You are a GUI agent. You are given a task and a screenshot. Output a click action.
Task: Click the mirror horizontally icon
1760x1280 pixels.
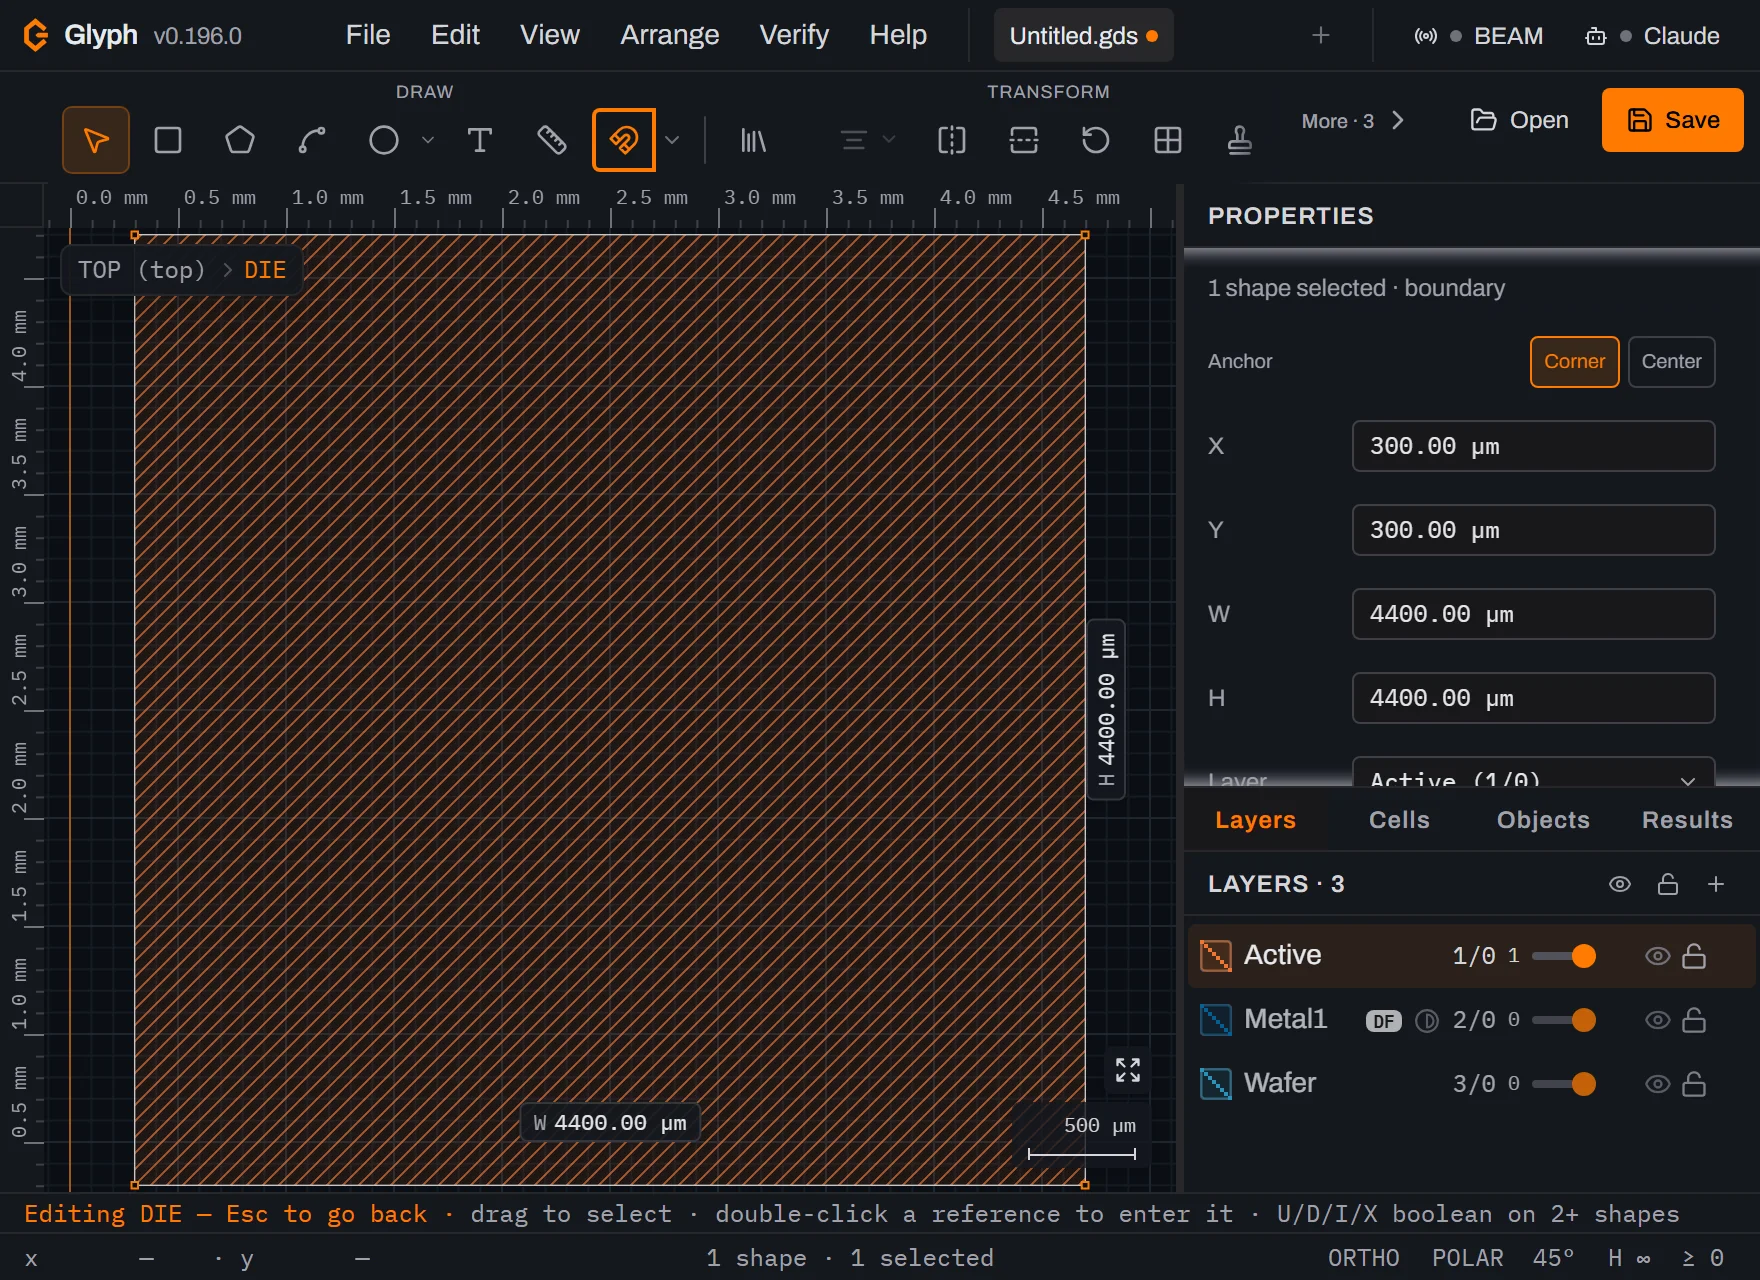pos(952,140)
